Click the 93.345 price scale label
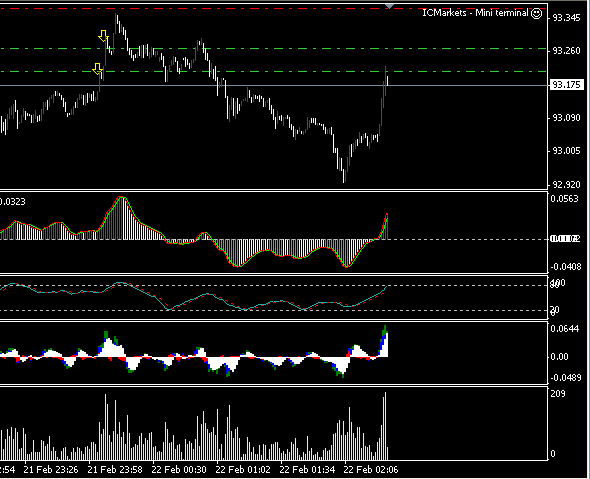Screen dimensions: 590x479 (566, 18)
